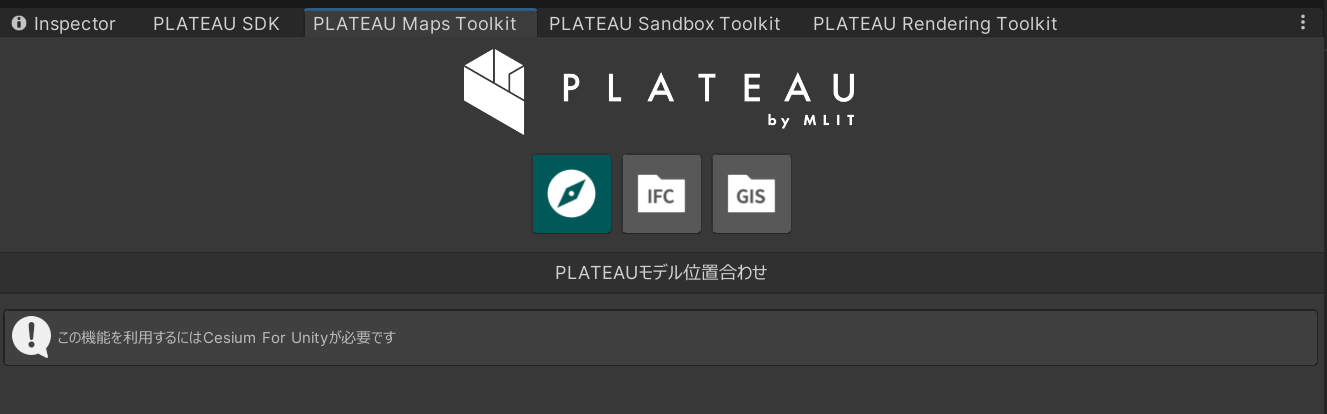Screen dimensions: 1327x414
Task: Open the IFC folder import tool
Action: click(x=661, y=194)
